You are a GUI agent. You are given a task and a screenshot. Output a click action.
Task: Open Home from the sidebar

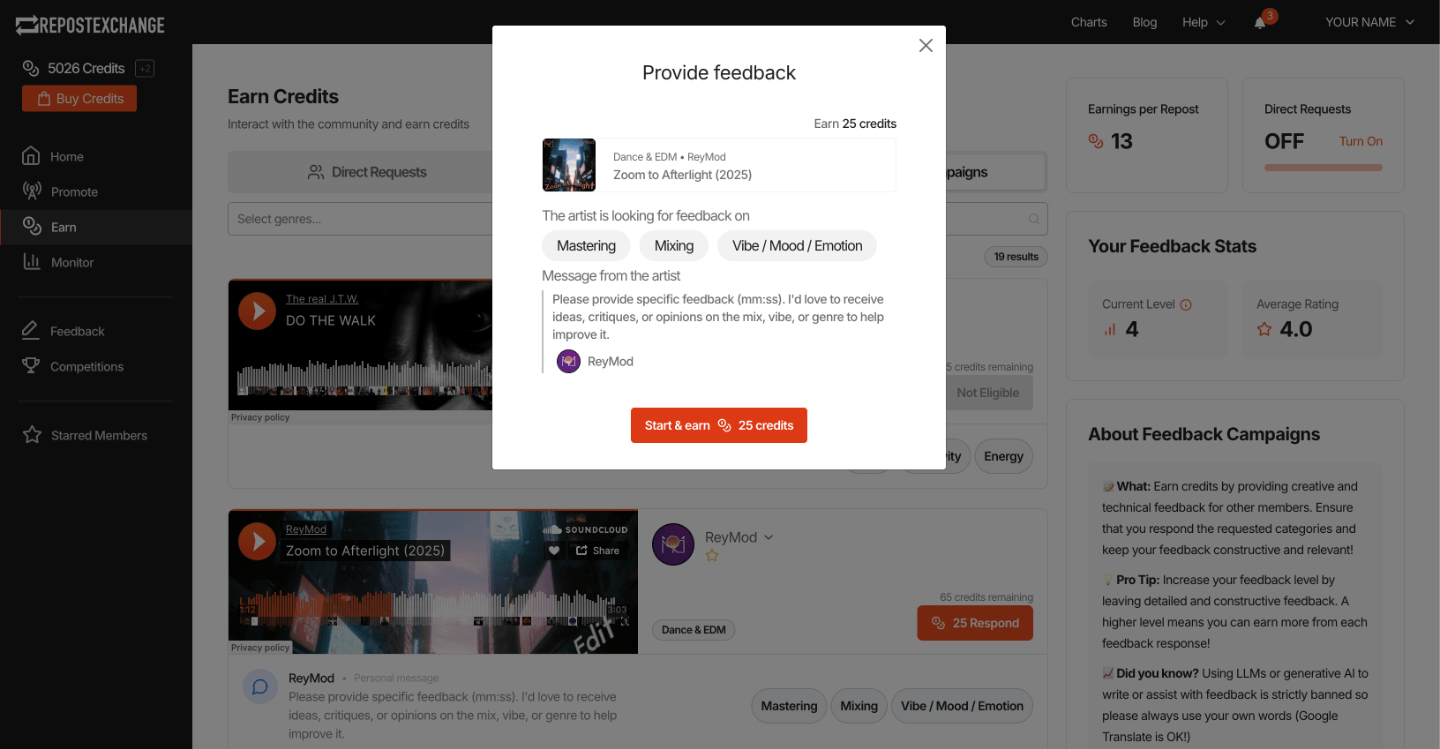click(66, 157)
